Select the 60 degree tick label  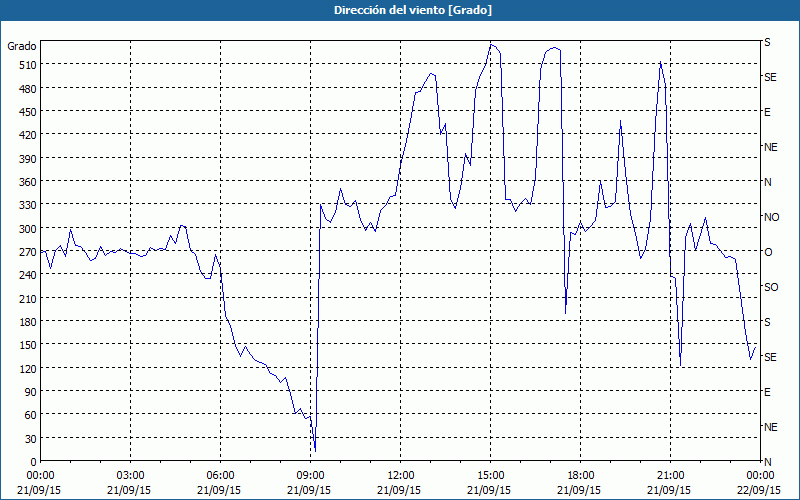(30, 415)
